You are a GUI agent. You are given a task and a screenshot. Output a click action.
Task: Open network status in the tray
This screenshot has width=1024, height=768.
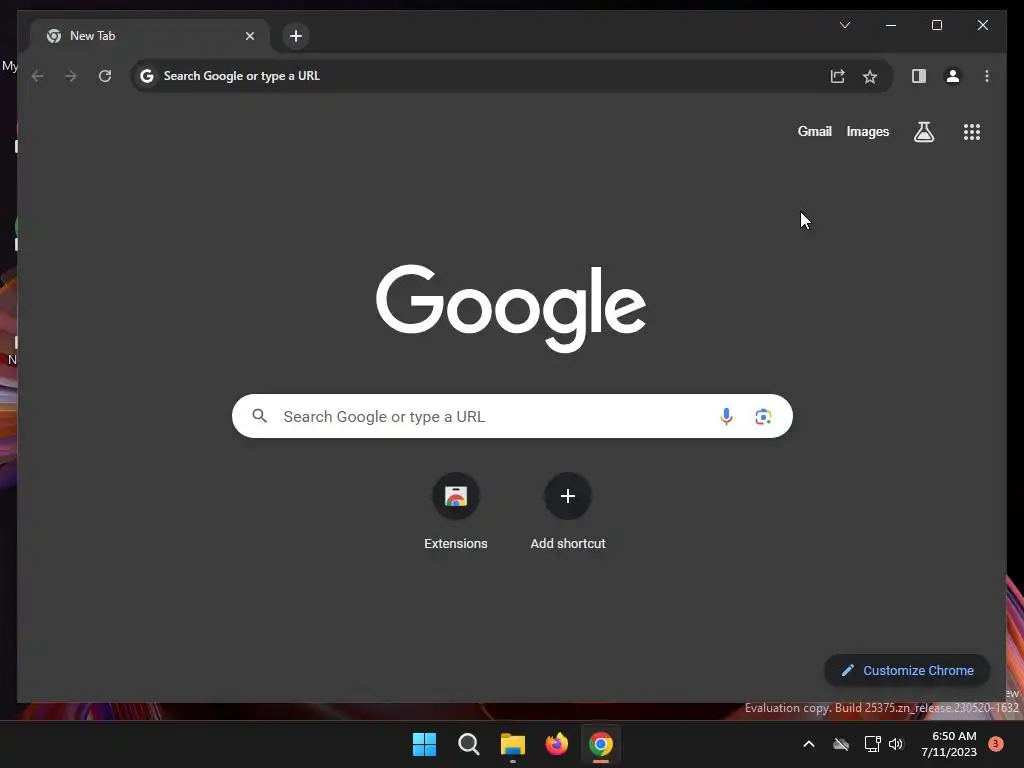coord(872,744)
